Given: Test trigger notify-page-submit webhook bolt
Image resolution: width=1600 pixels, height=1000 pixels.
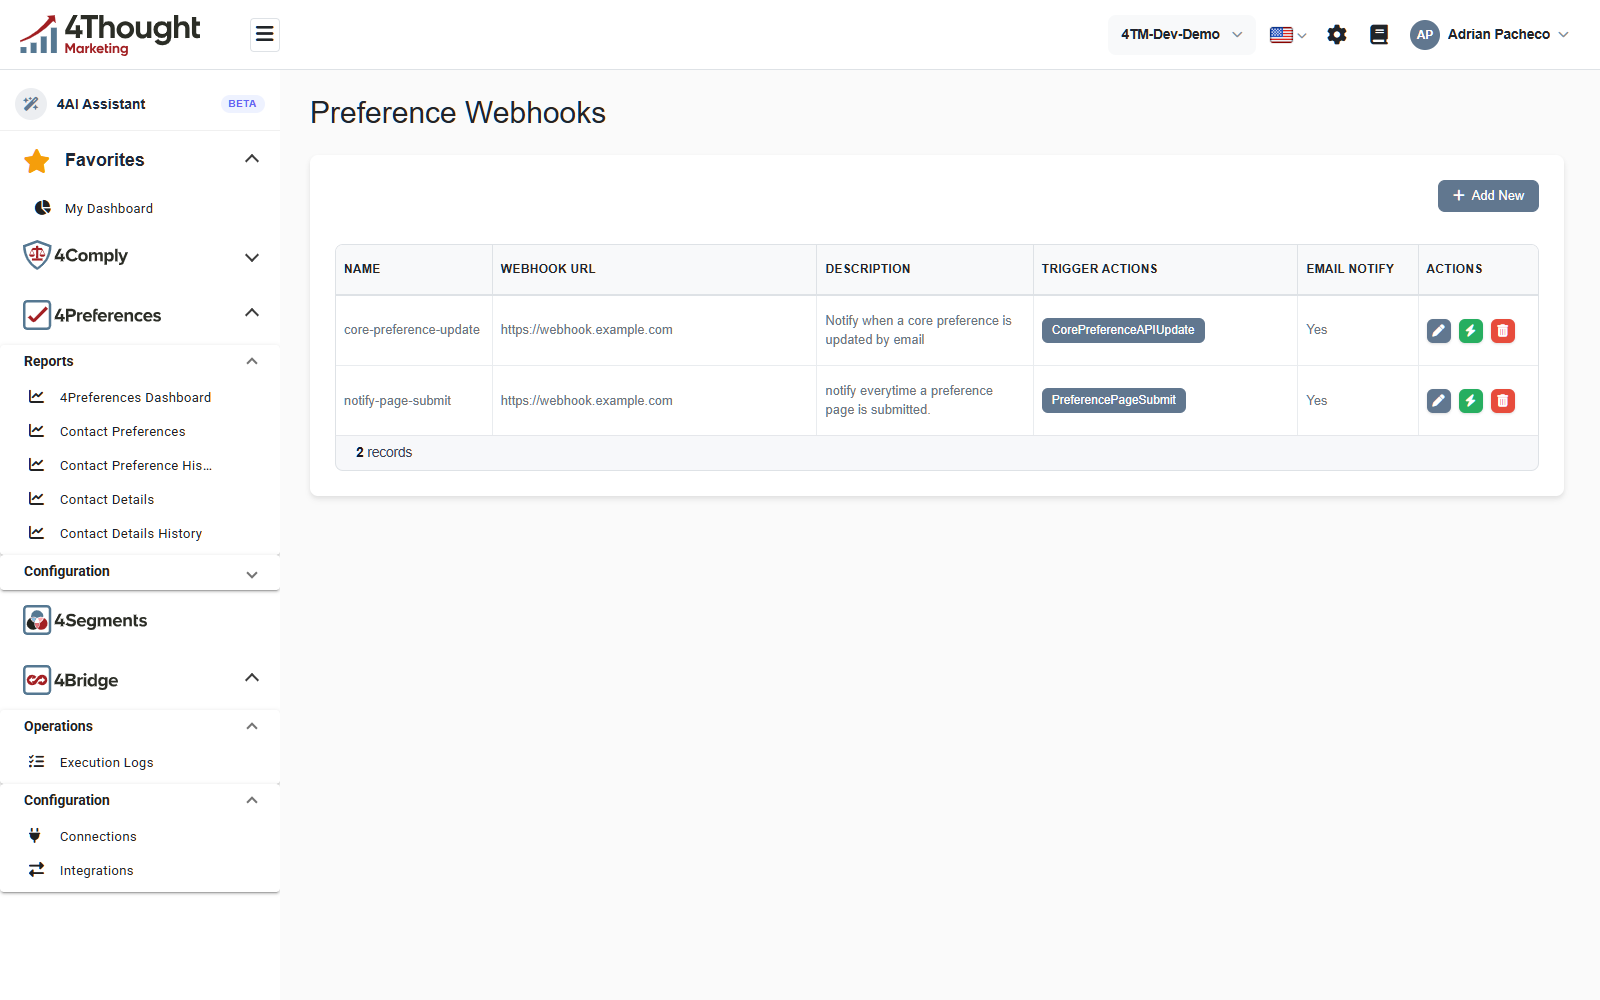Looking at the screenshot, I should pos(1471,401).
